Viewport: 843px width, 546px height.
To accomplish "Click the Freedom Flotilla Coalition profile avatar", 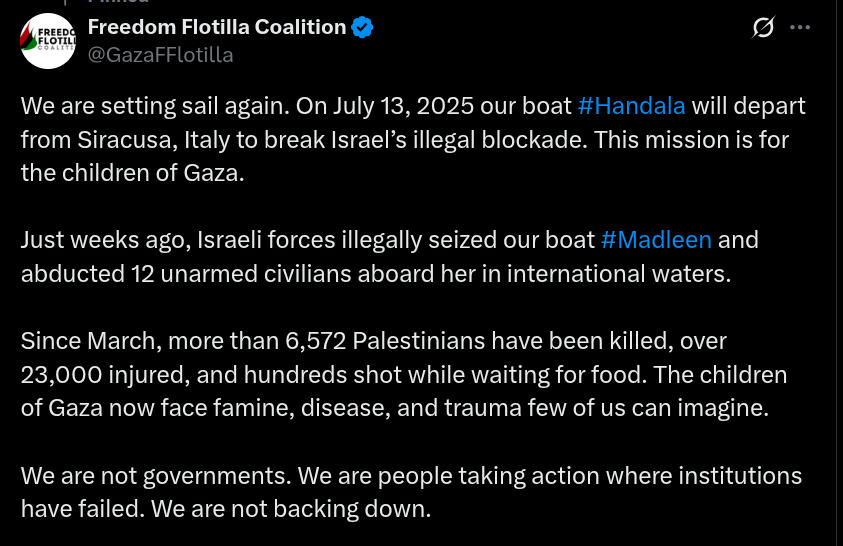I will 48,41.
